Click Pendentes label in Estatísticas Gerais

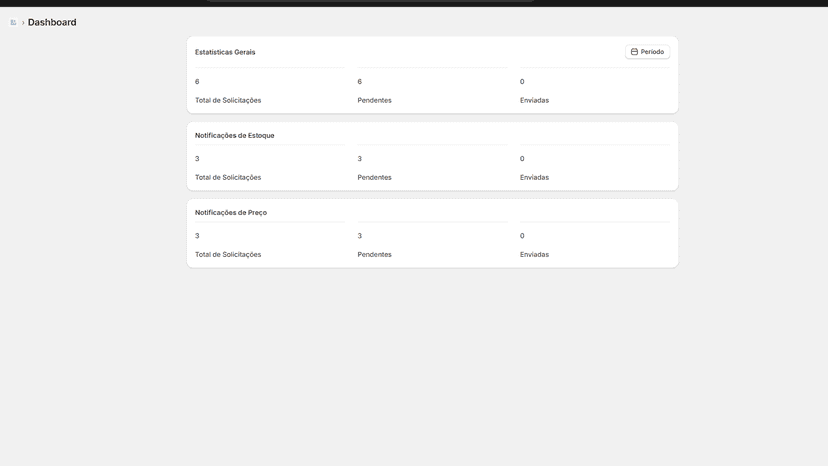click(374, 100)
